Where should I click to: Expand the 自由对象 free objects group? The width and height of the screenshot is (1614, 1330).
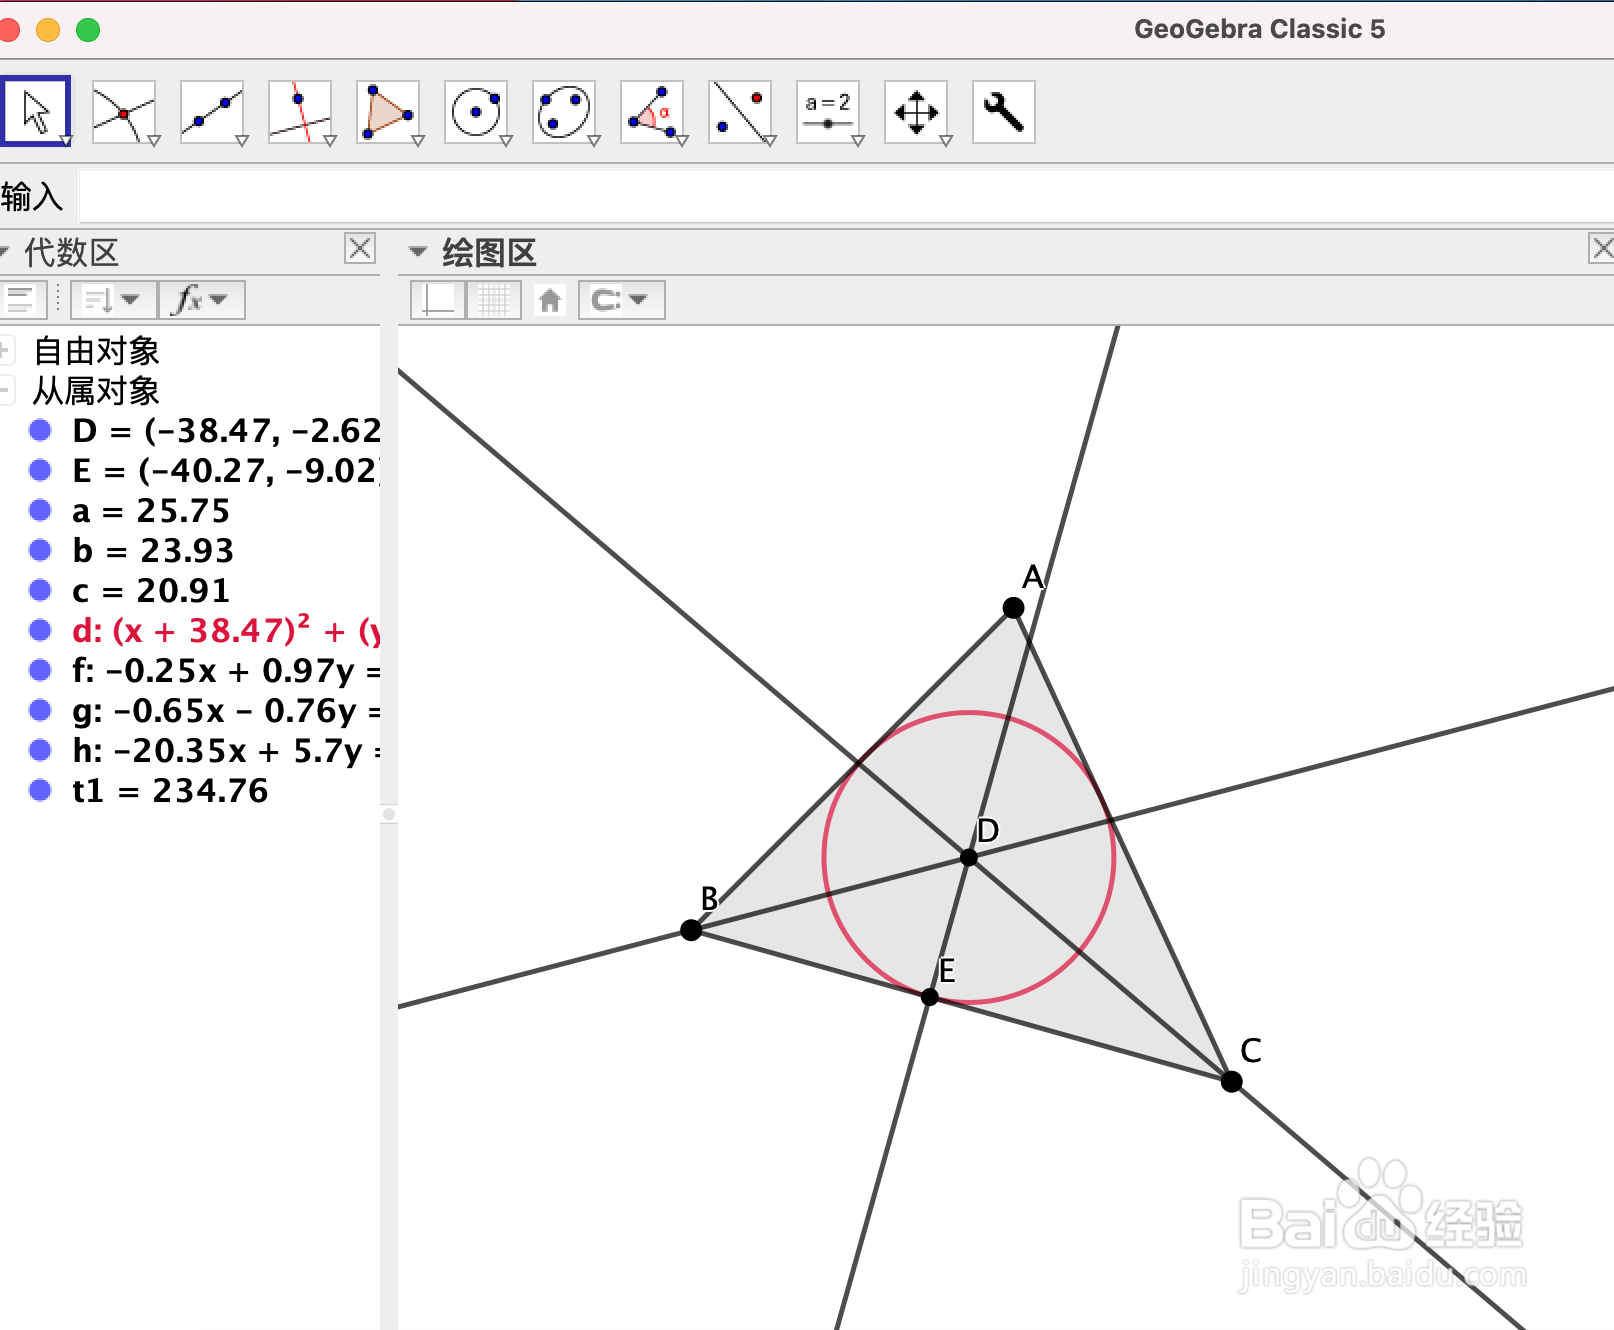point(5,350)
